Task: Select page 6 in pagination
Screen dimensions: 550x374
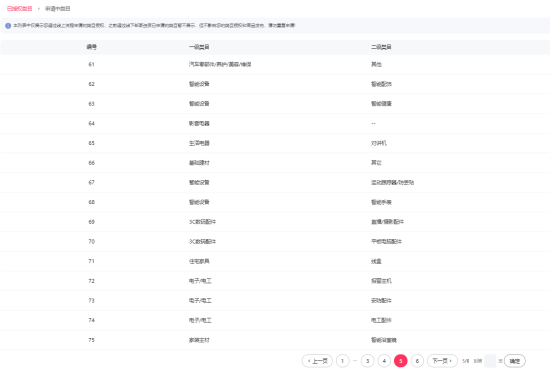Action: pyautogui.click(x=417, y=361)
